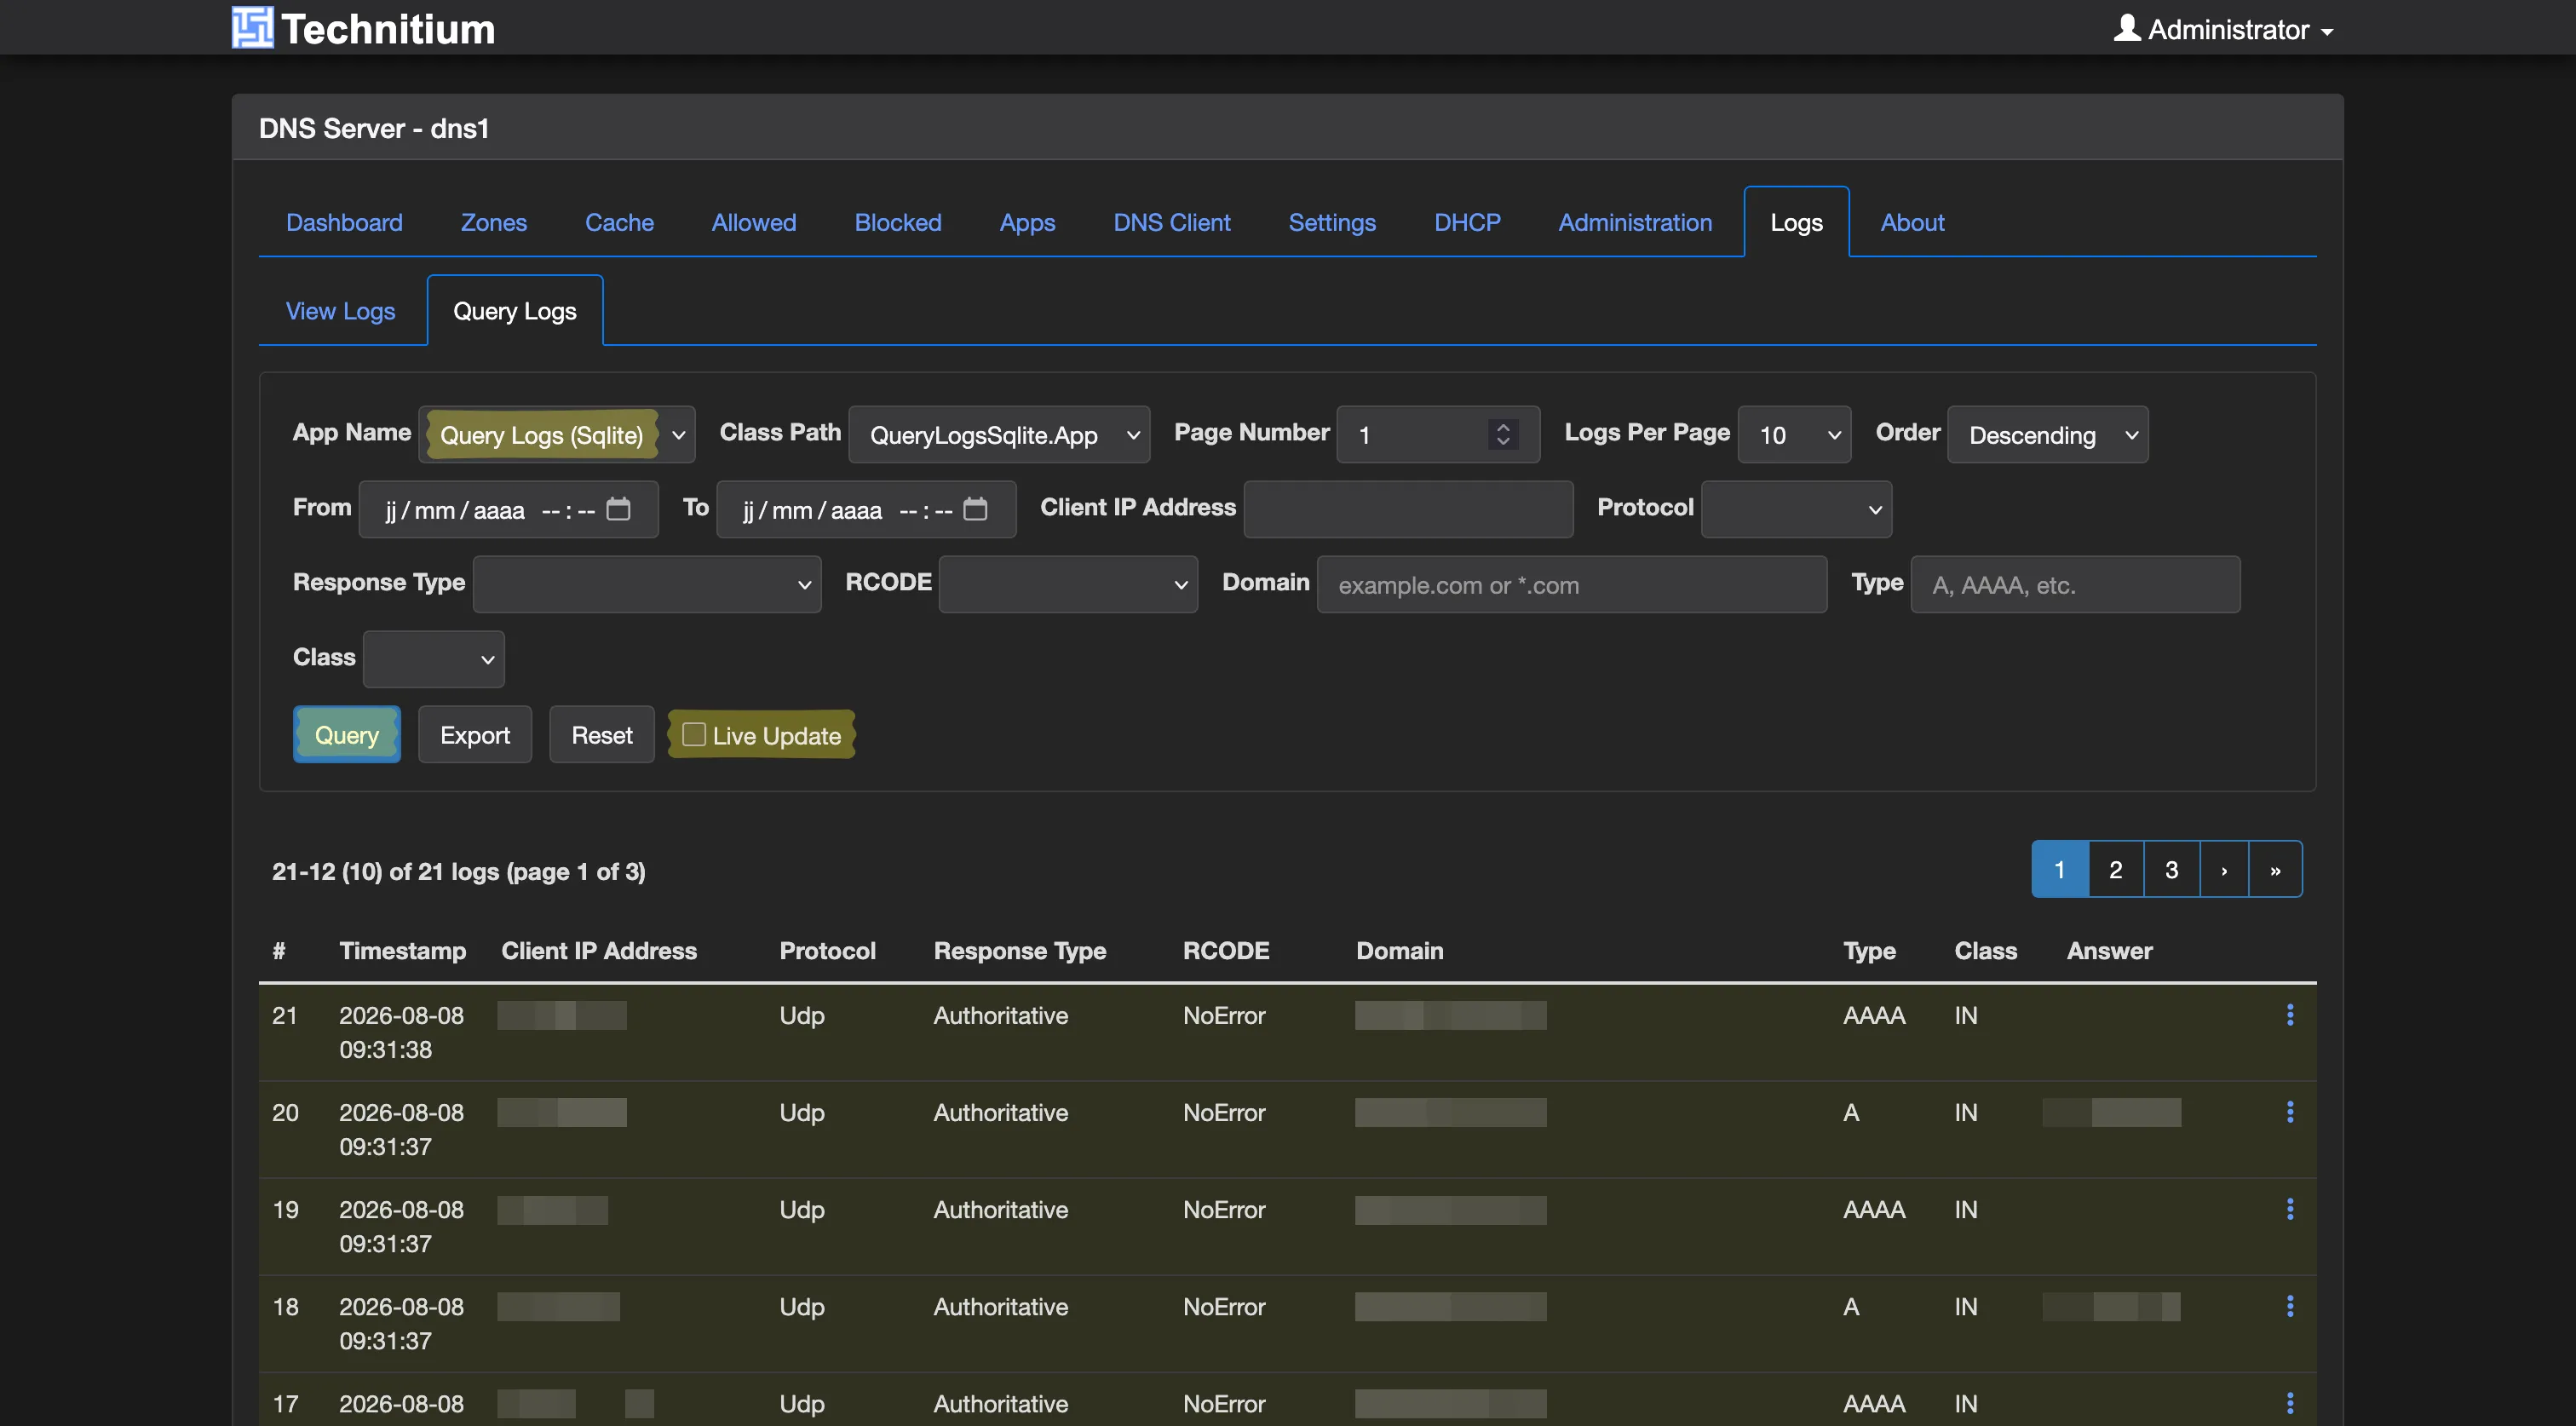The height and width of the screenshot is (1426, 2576).
Task: Open options menu for log row 19
Action: 2290,1209
